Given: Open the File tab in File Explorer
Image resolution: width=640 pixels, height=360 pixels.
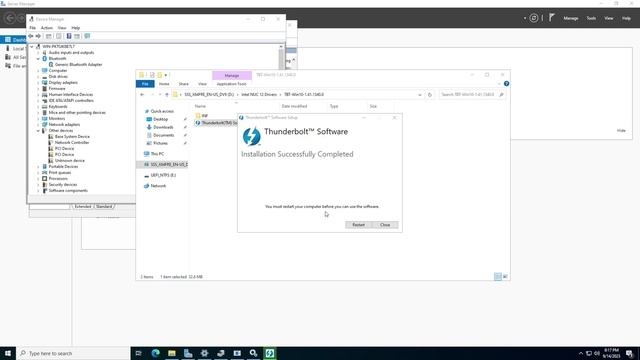Looking at the screenshot, I should coord(145,84).
